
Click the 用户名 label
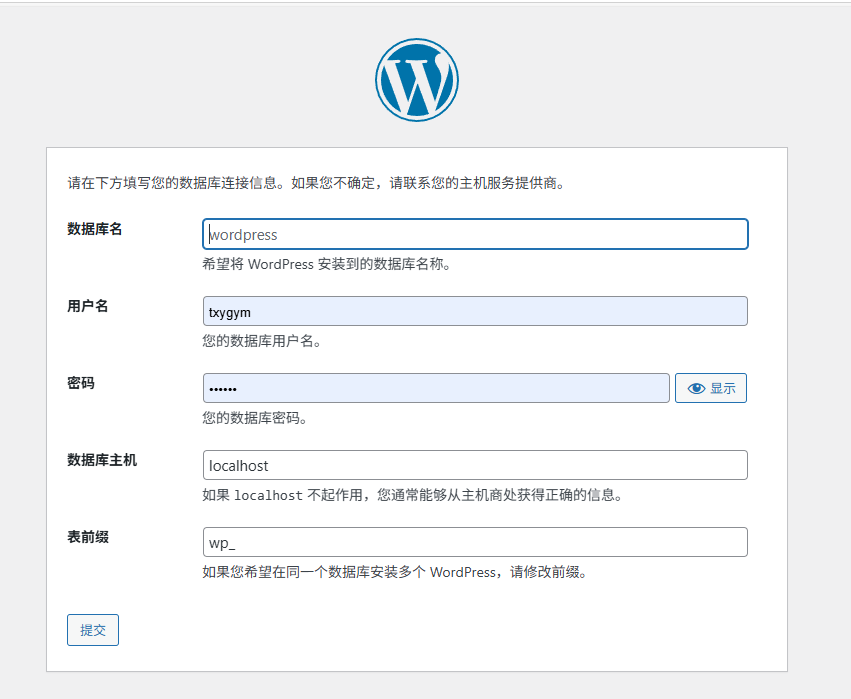(88, 306)
